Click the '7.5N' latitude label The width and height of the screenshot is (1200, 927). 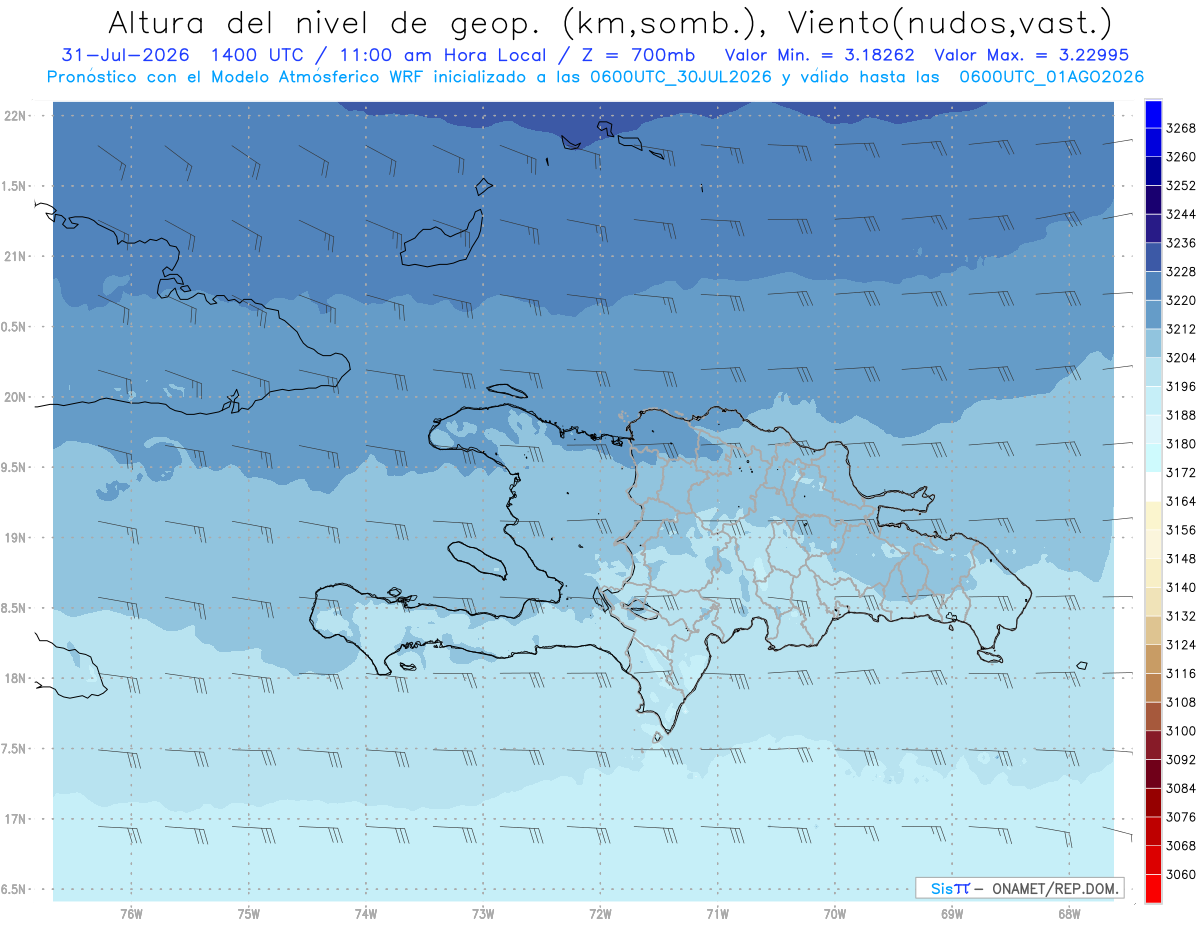pos(14,749)
